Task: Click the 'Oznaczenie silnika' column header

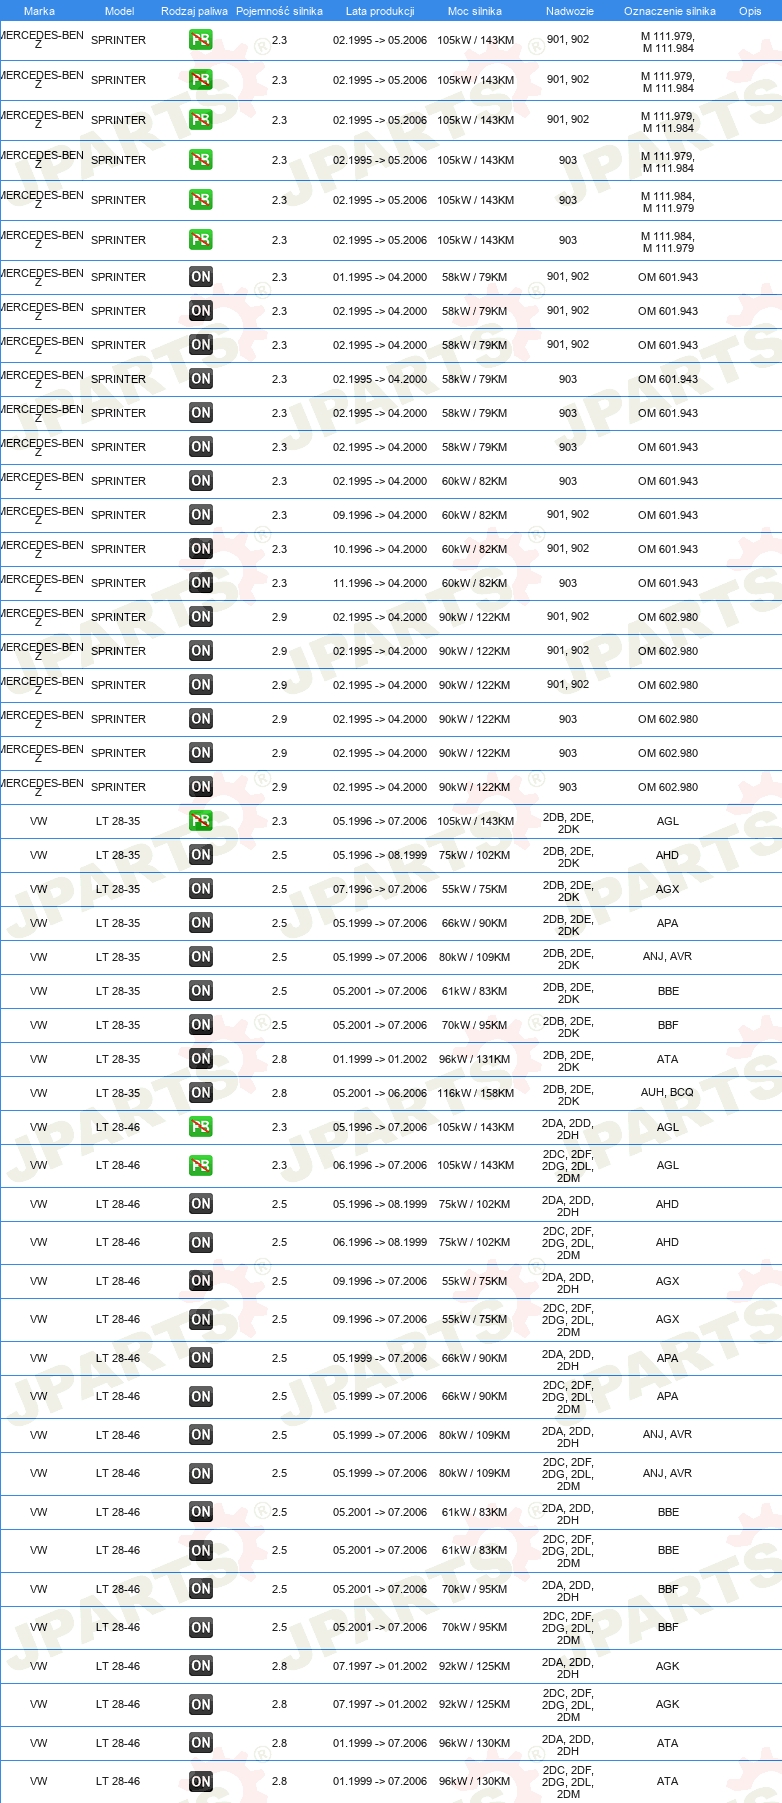Action: (x=670, y=11)
